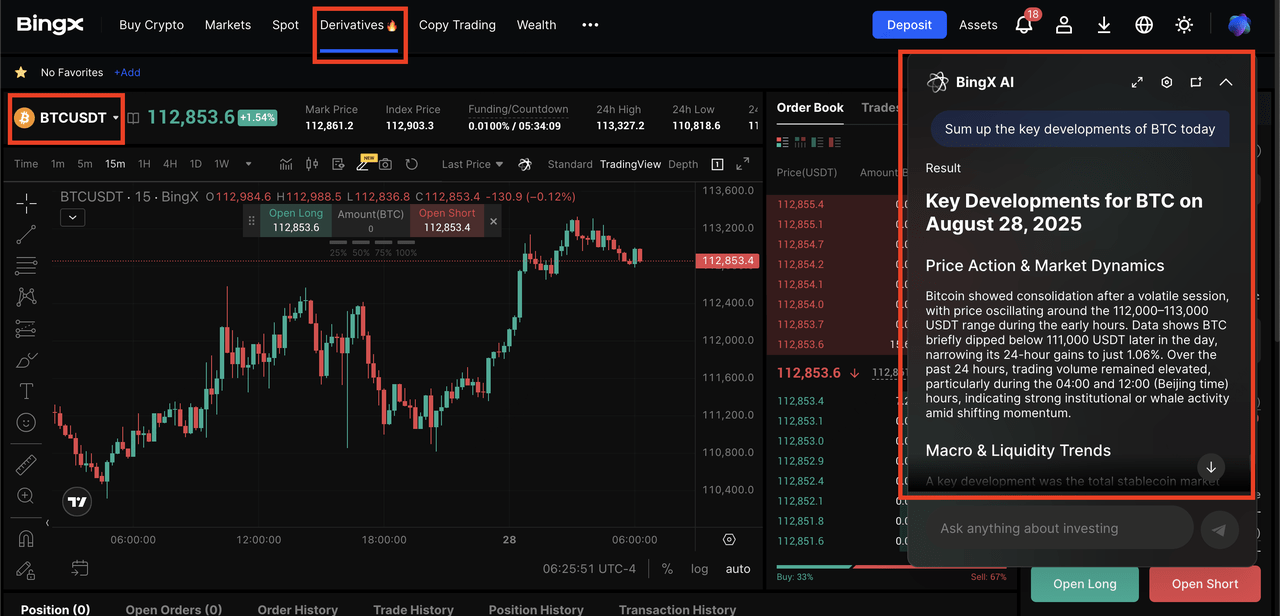
Task: Select the crosshair cursor tool
Action: [26, 202]
